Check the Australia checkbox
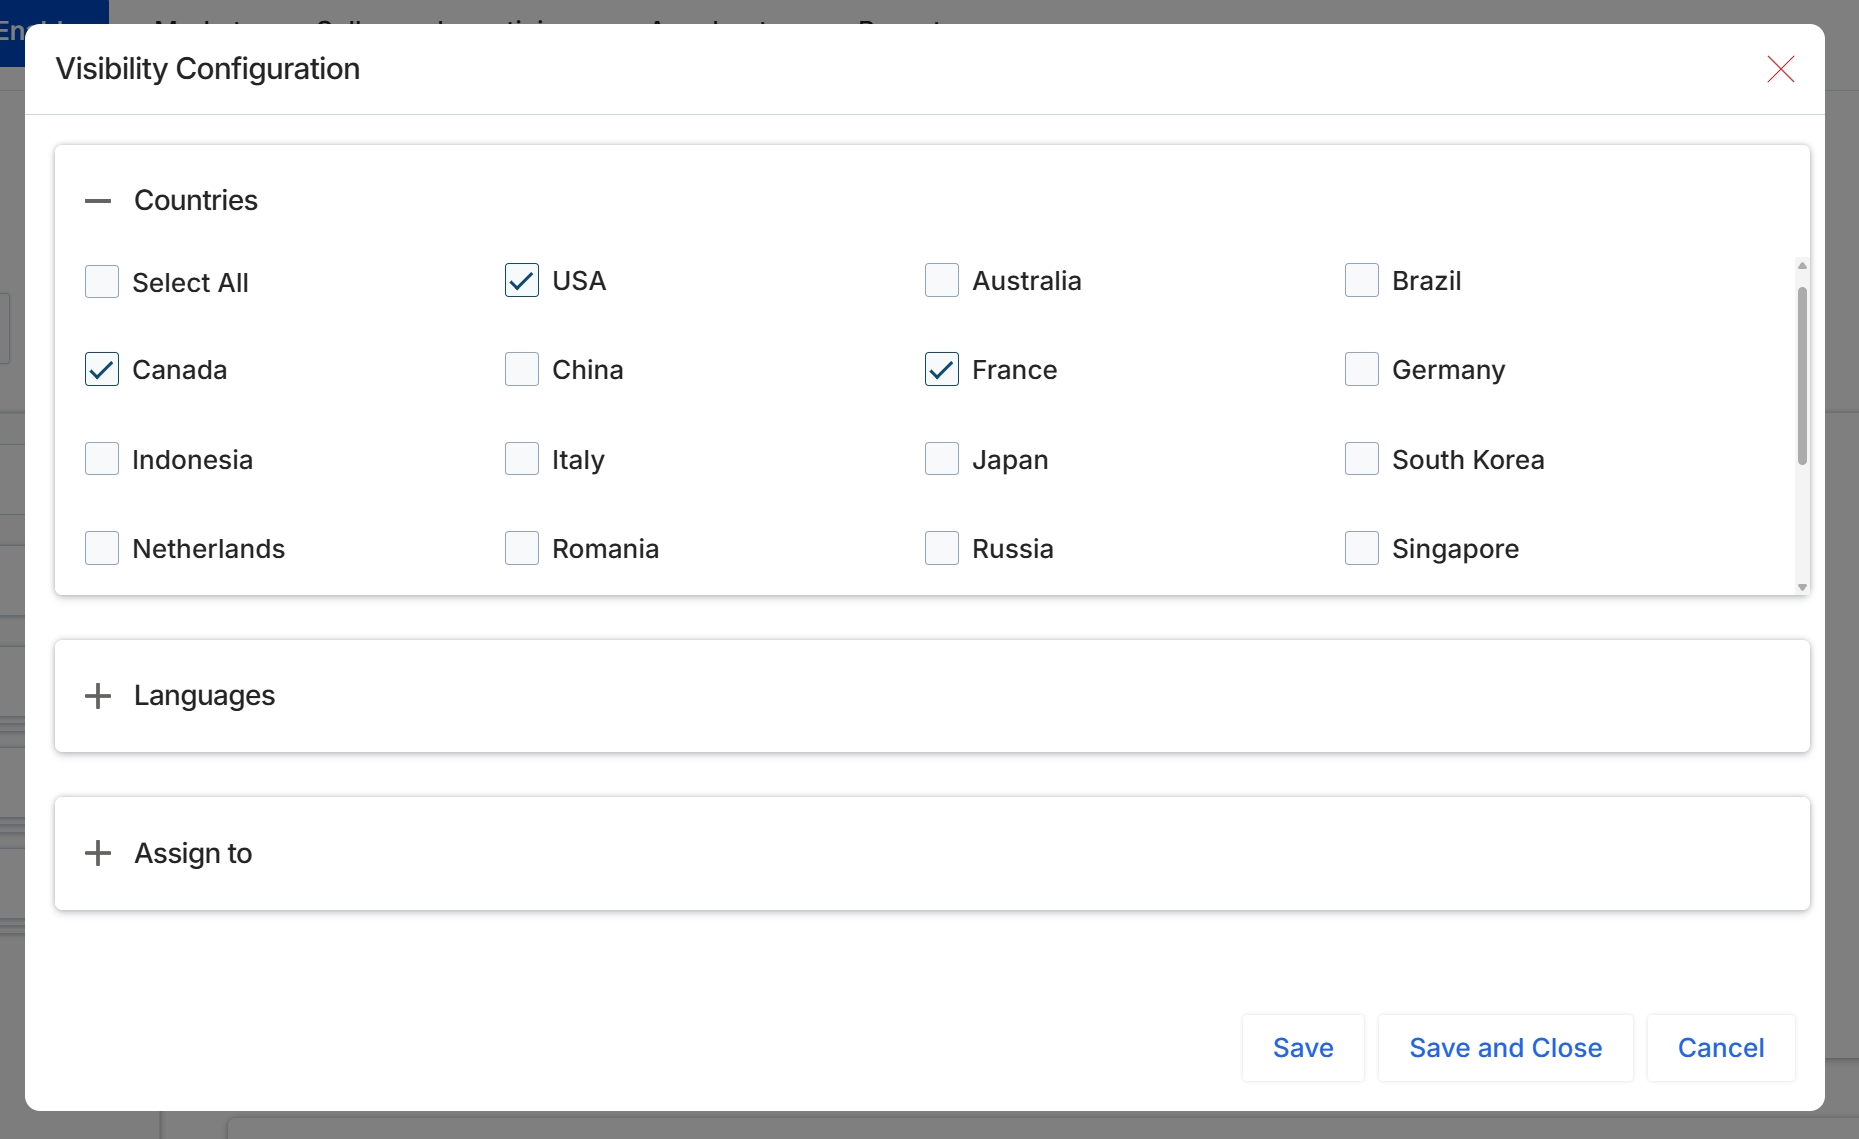 (942, 280)
